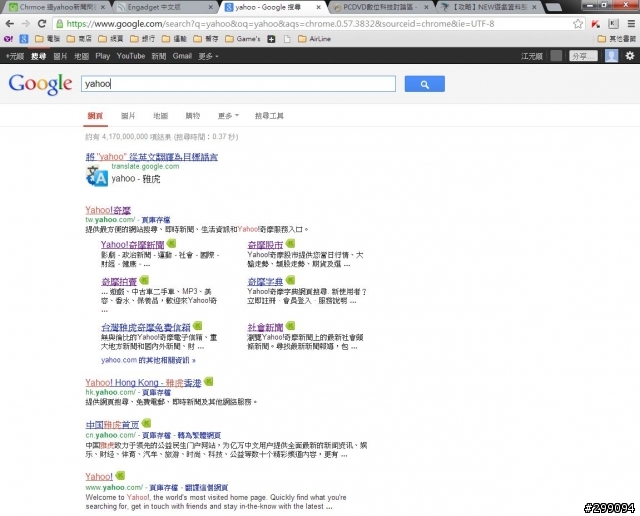Open the Yahoo!奇摩 search result
Screen dimensions: 640x516
point(108,210)
